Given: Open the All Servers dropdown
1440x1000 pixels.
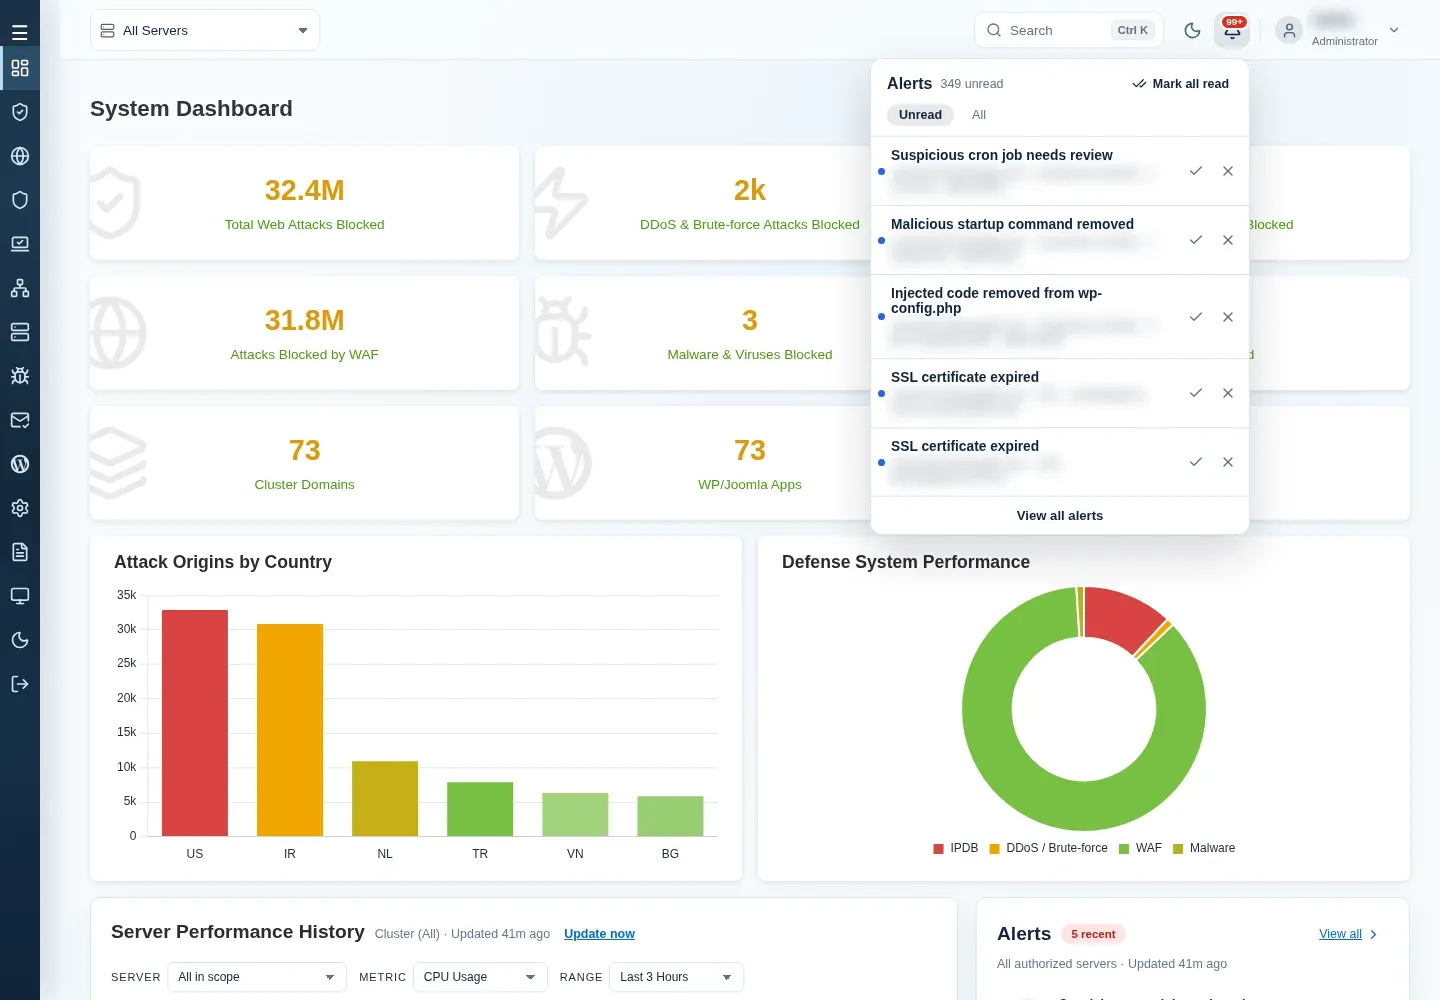Looking at the screenshot, I should [x=205, y=30].
